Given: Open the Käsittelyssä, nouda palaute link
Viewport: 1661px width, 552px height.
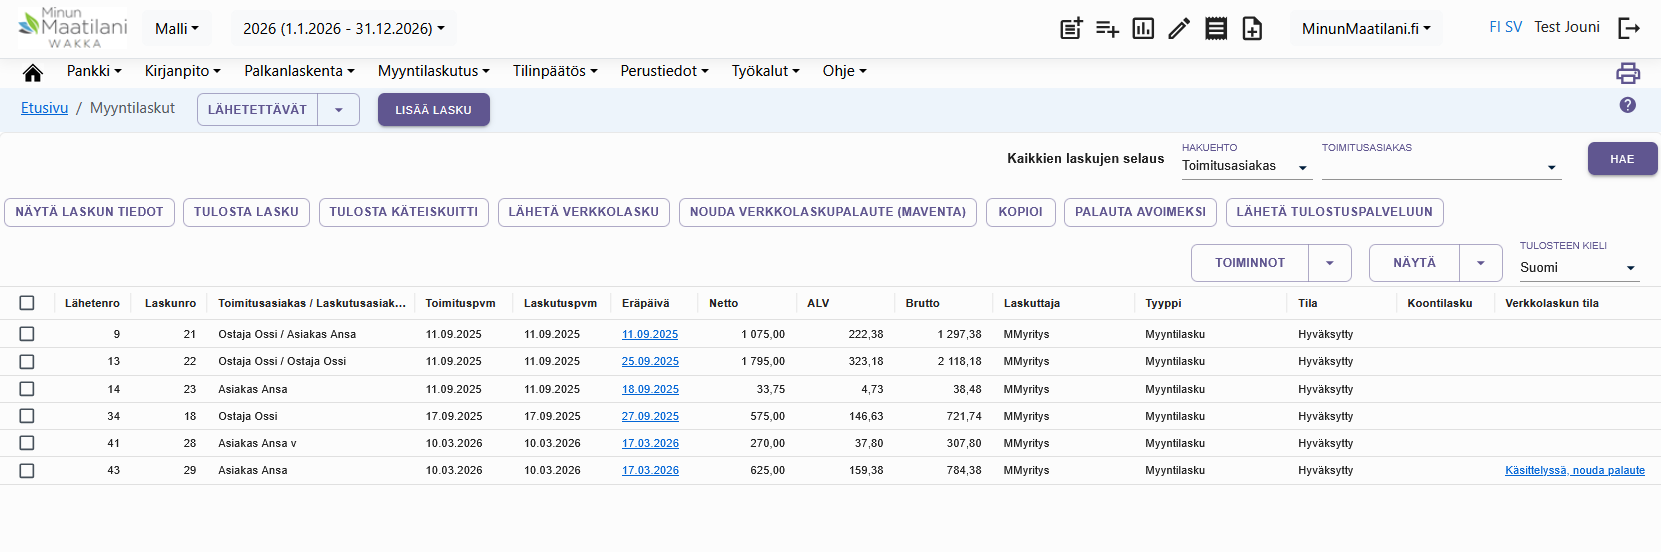Looking at the screenshot, I should (1575, 470).
